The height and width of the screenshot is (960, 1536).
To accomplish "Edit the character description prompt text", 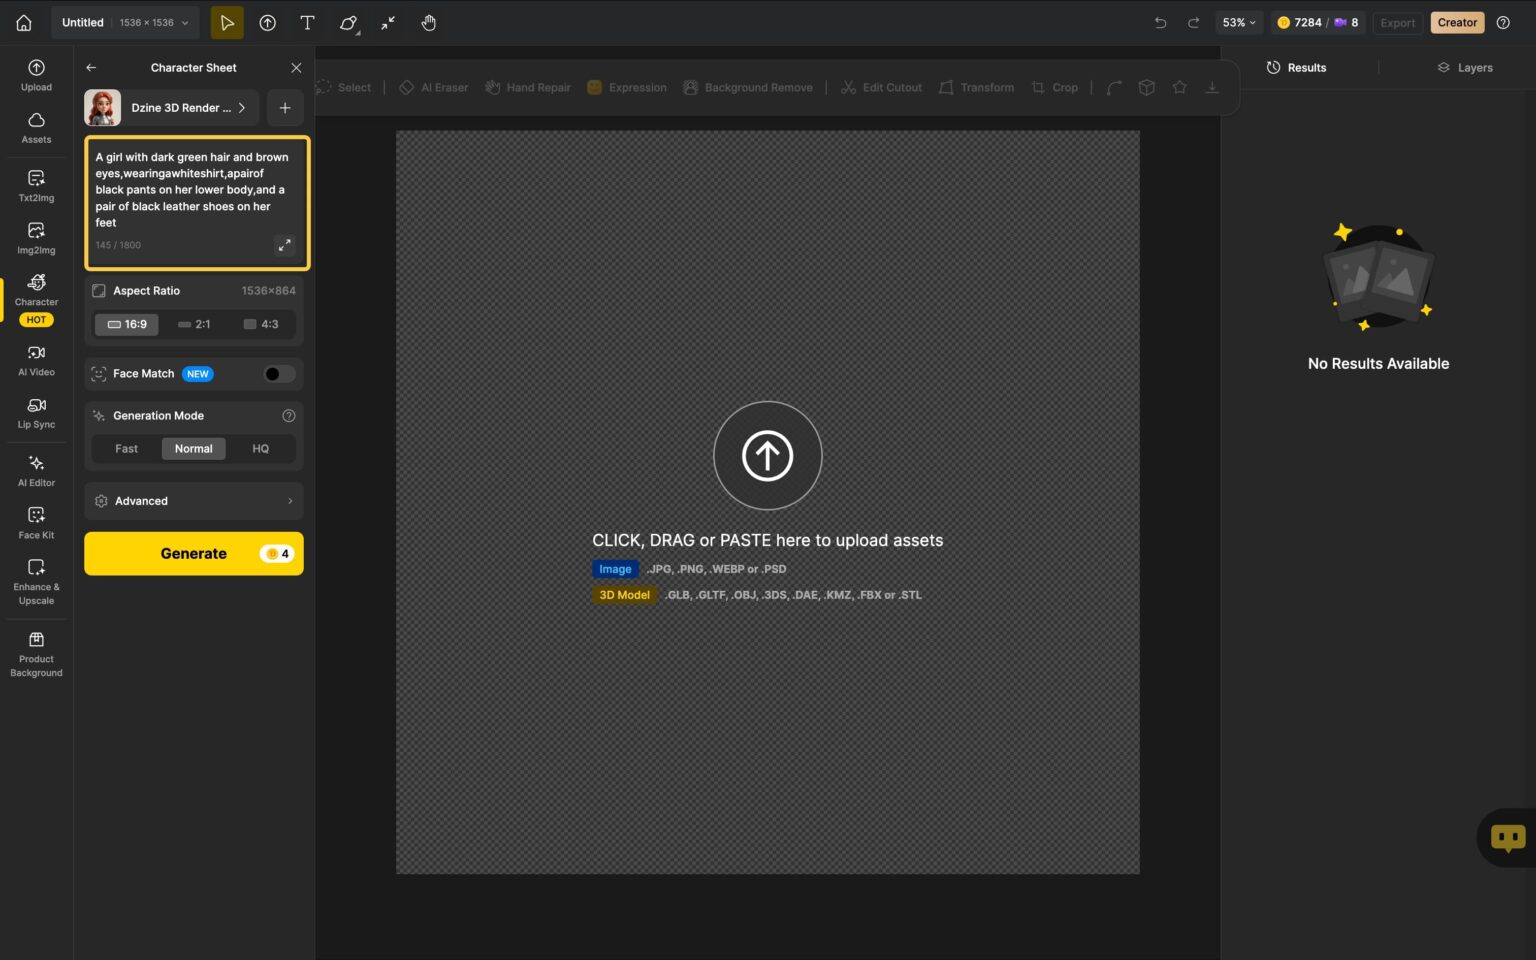I will point(190,190).
